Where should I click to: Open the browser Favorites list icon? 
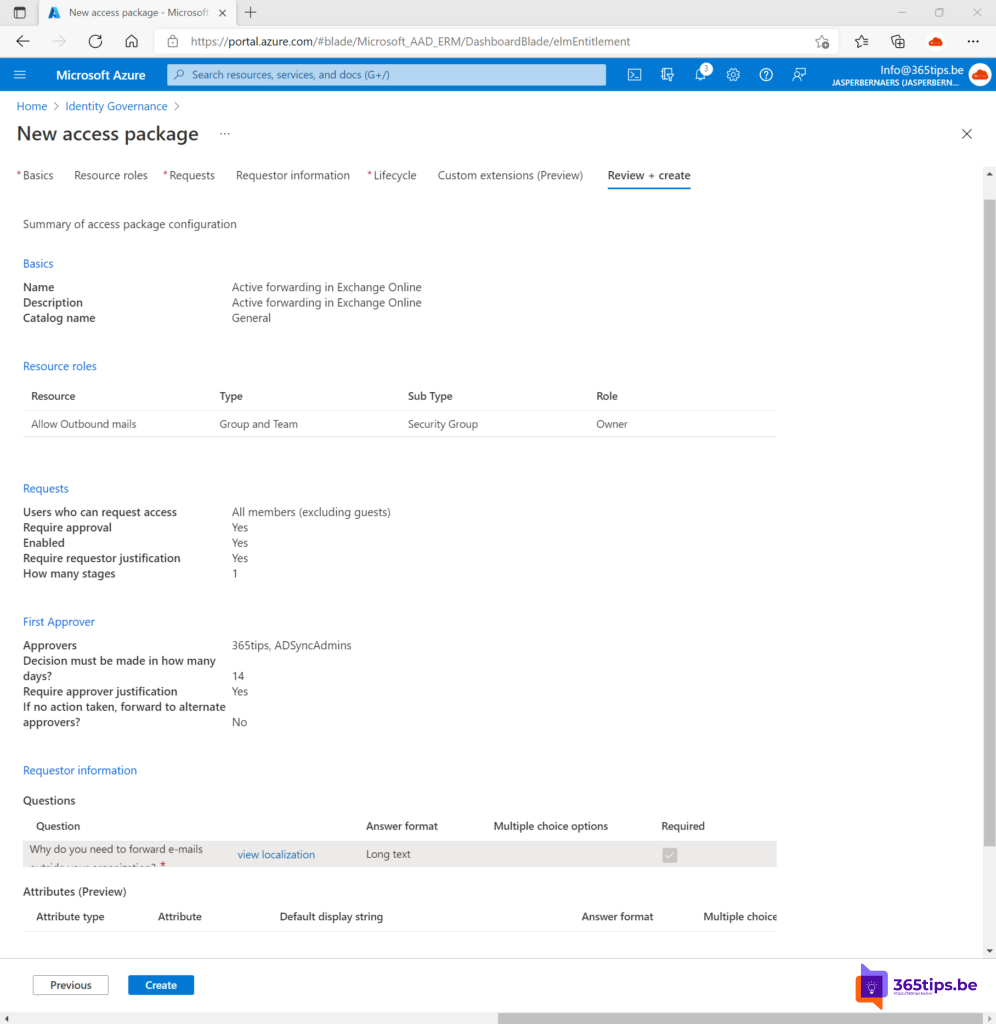(x=861, y=41)
